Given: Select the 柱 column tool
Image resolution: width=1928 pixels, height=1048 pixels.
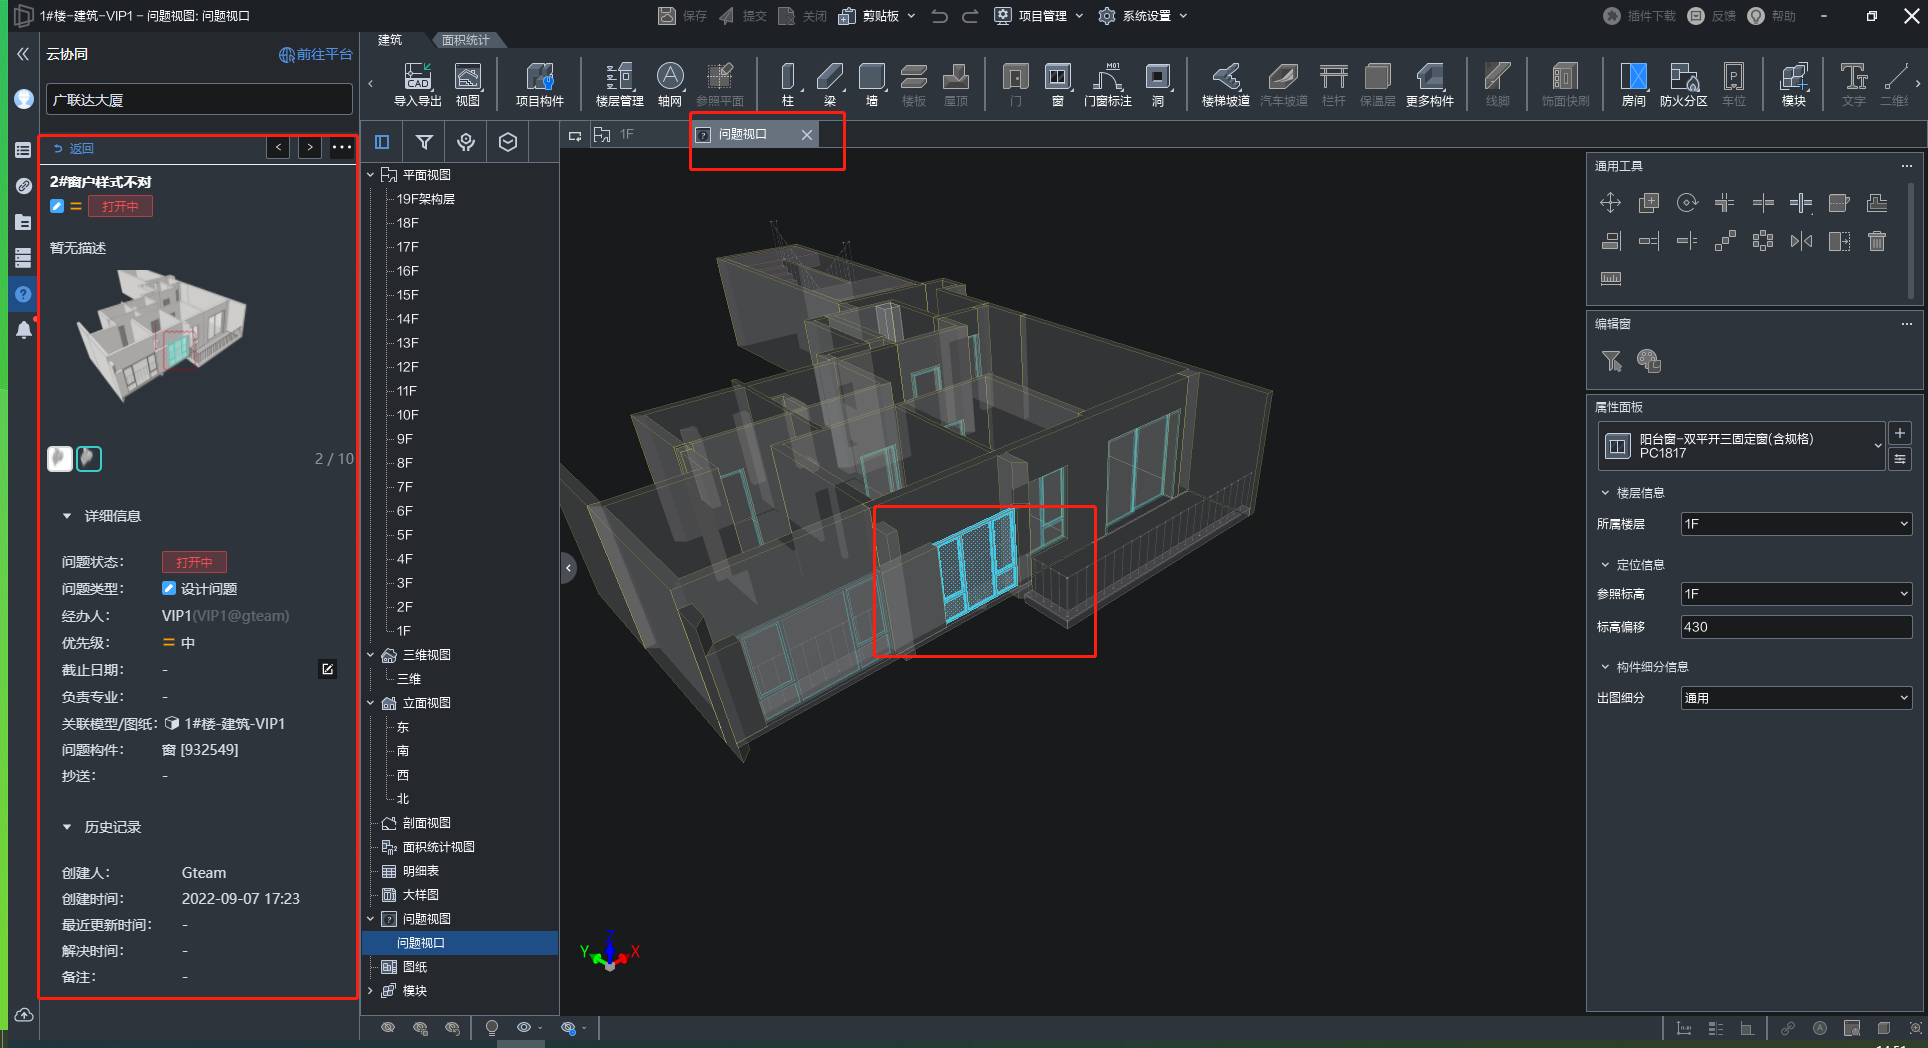Looking at the screenshot, I should click(788, 84).
